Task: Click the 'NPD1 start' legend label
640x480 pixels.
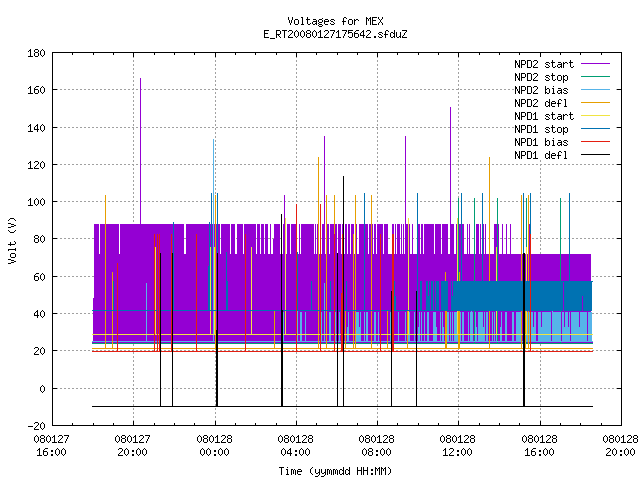Action: pyautogui.click(x=544, y=116)
